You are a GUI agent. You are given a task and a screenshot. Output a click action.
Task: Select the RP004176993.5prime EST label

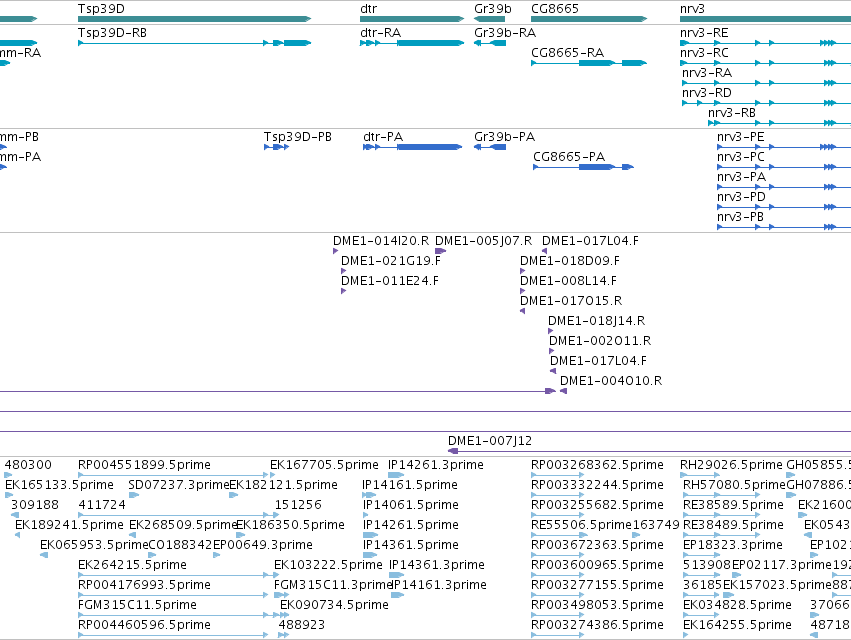click(144, 586)
